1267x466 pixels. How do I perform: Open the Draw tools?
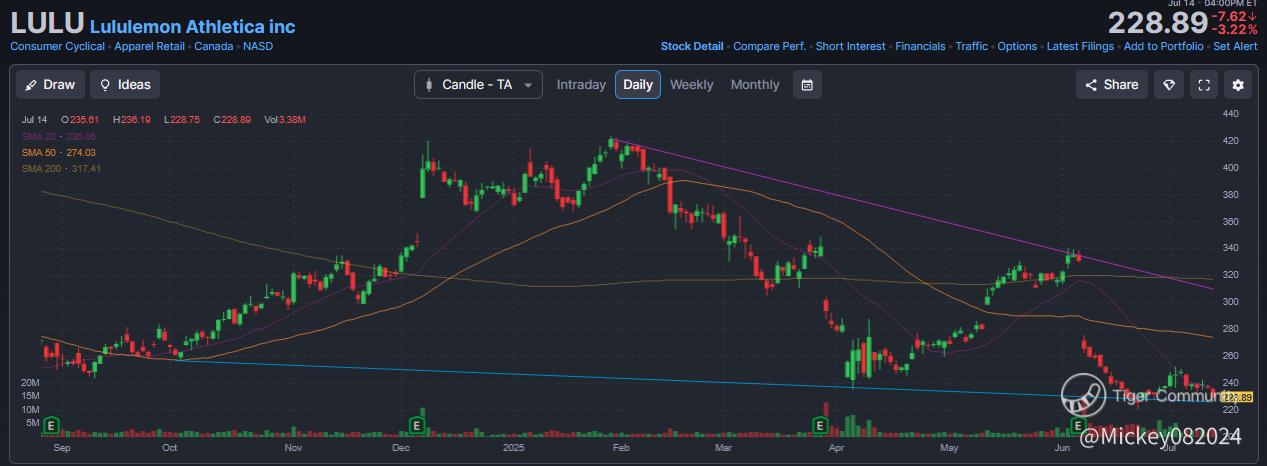tap(51, 85)
